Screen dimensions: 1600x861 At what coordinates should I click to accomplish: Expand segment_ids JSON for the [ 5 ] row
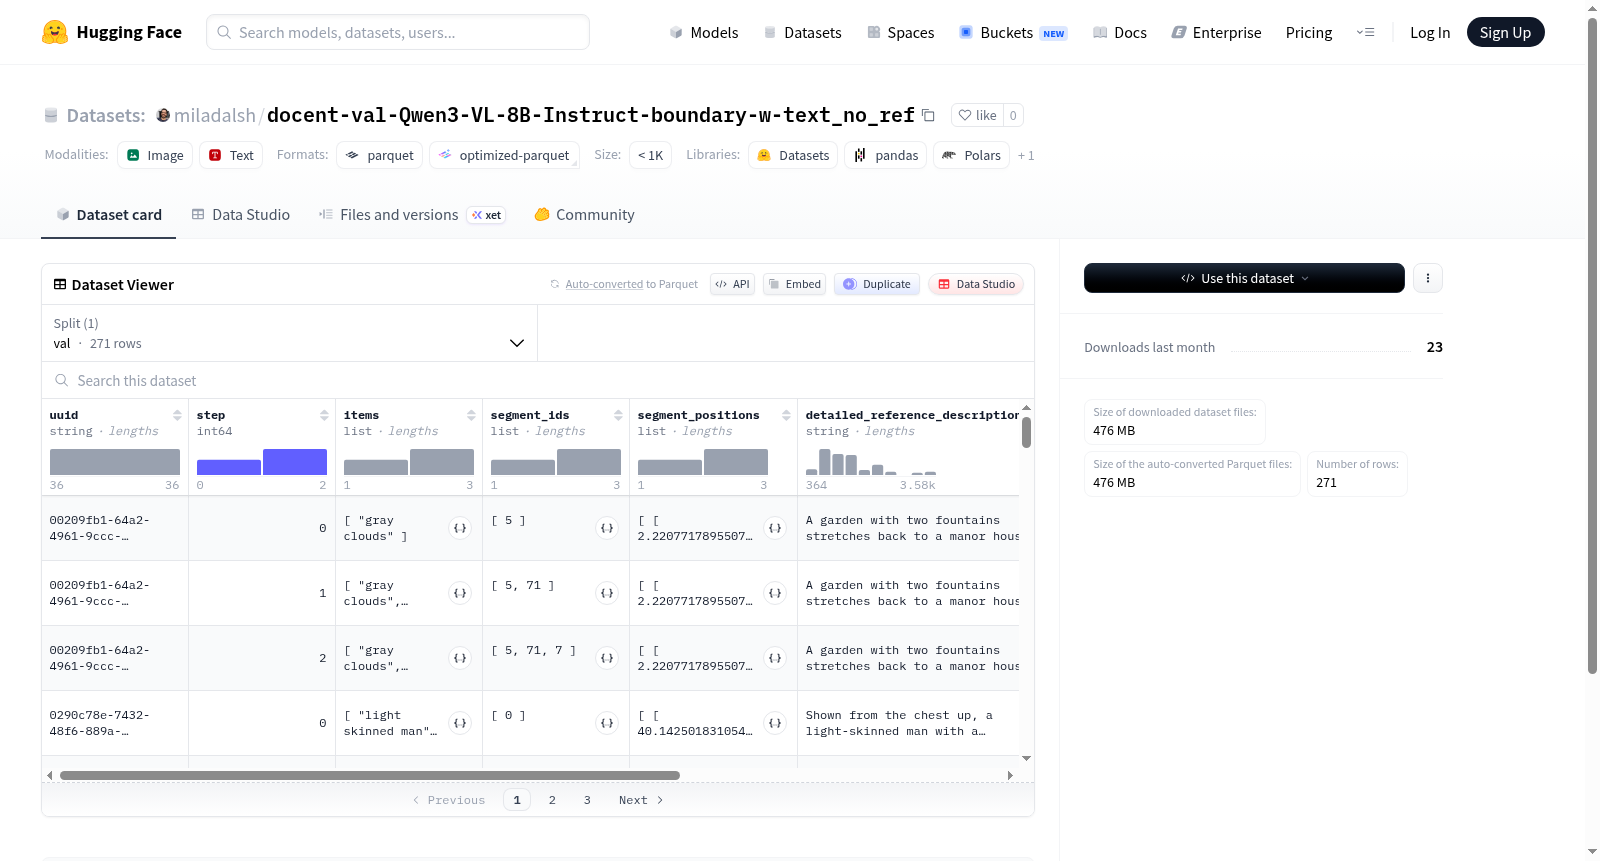click(607, 528)
